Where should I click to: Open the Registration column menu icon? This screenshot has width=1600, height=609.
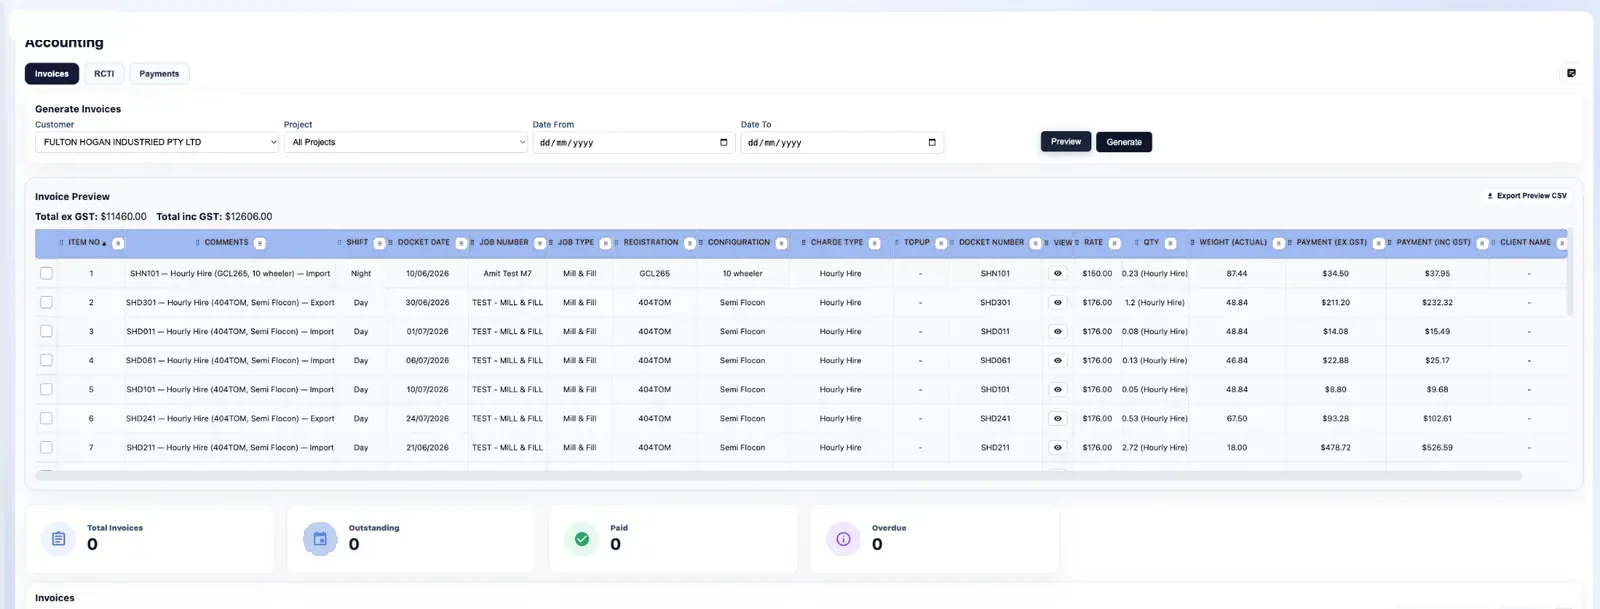[x=689, y=243]
